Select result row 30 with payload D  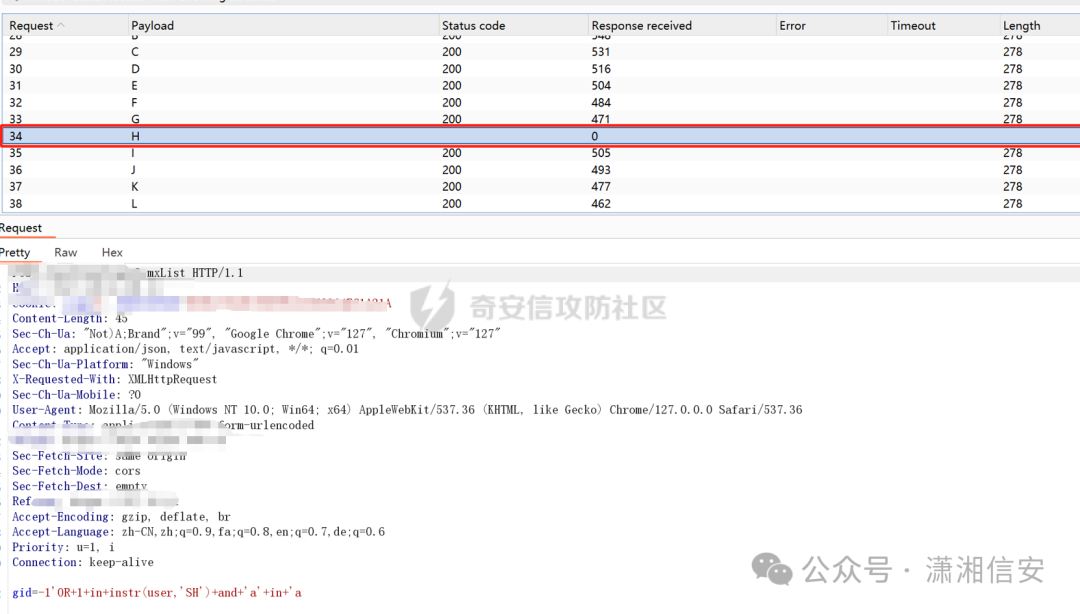tap(540, 69)
